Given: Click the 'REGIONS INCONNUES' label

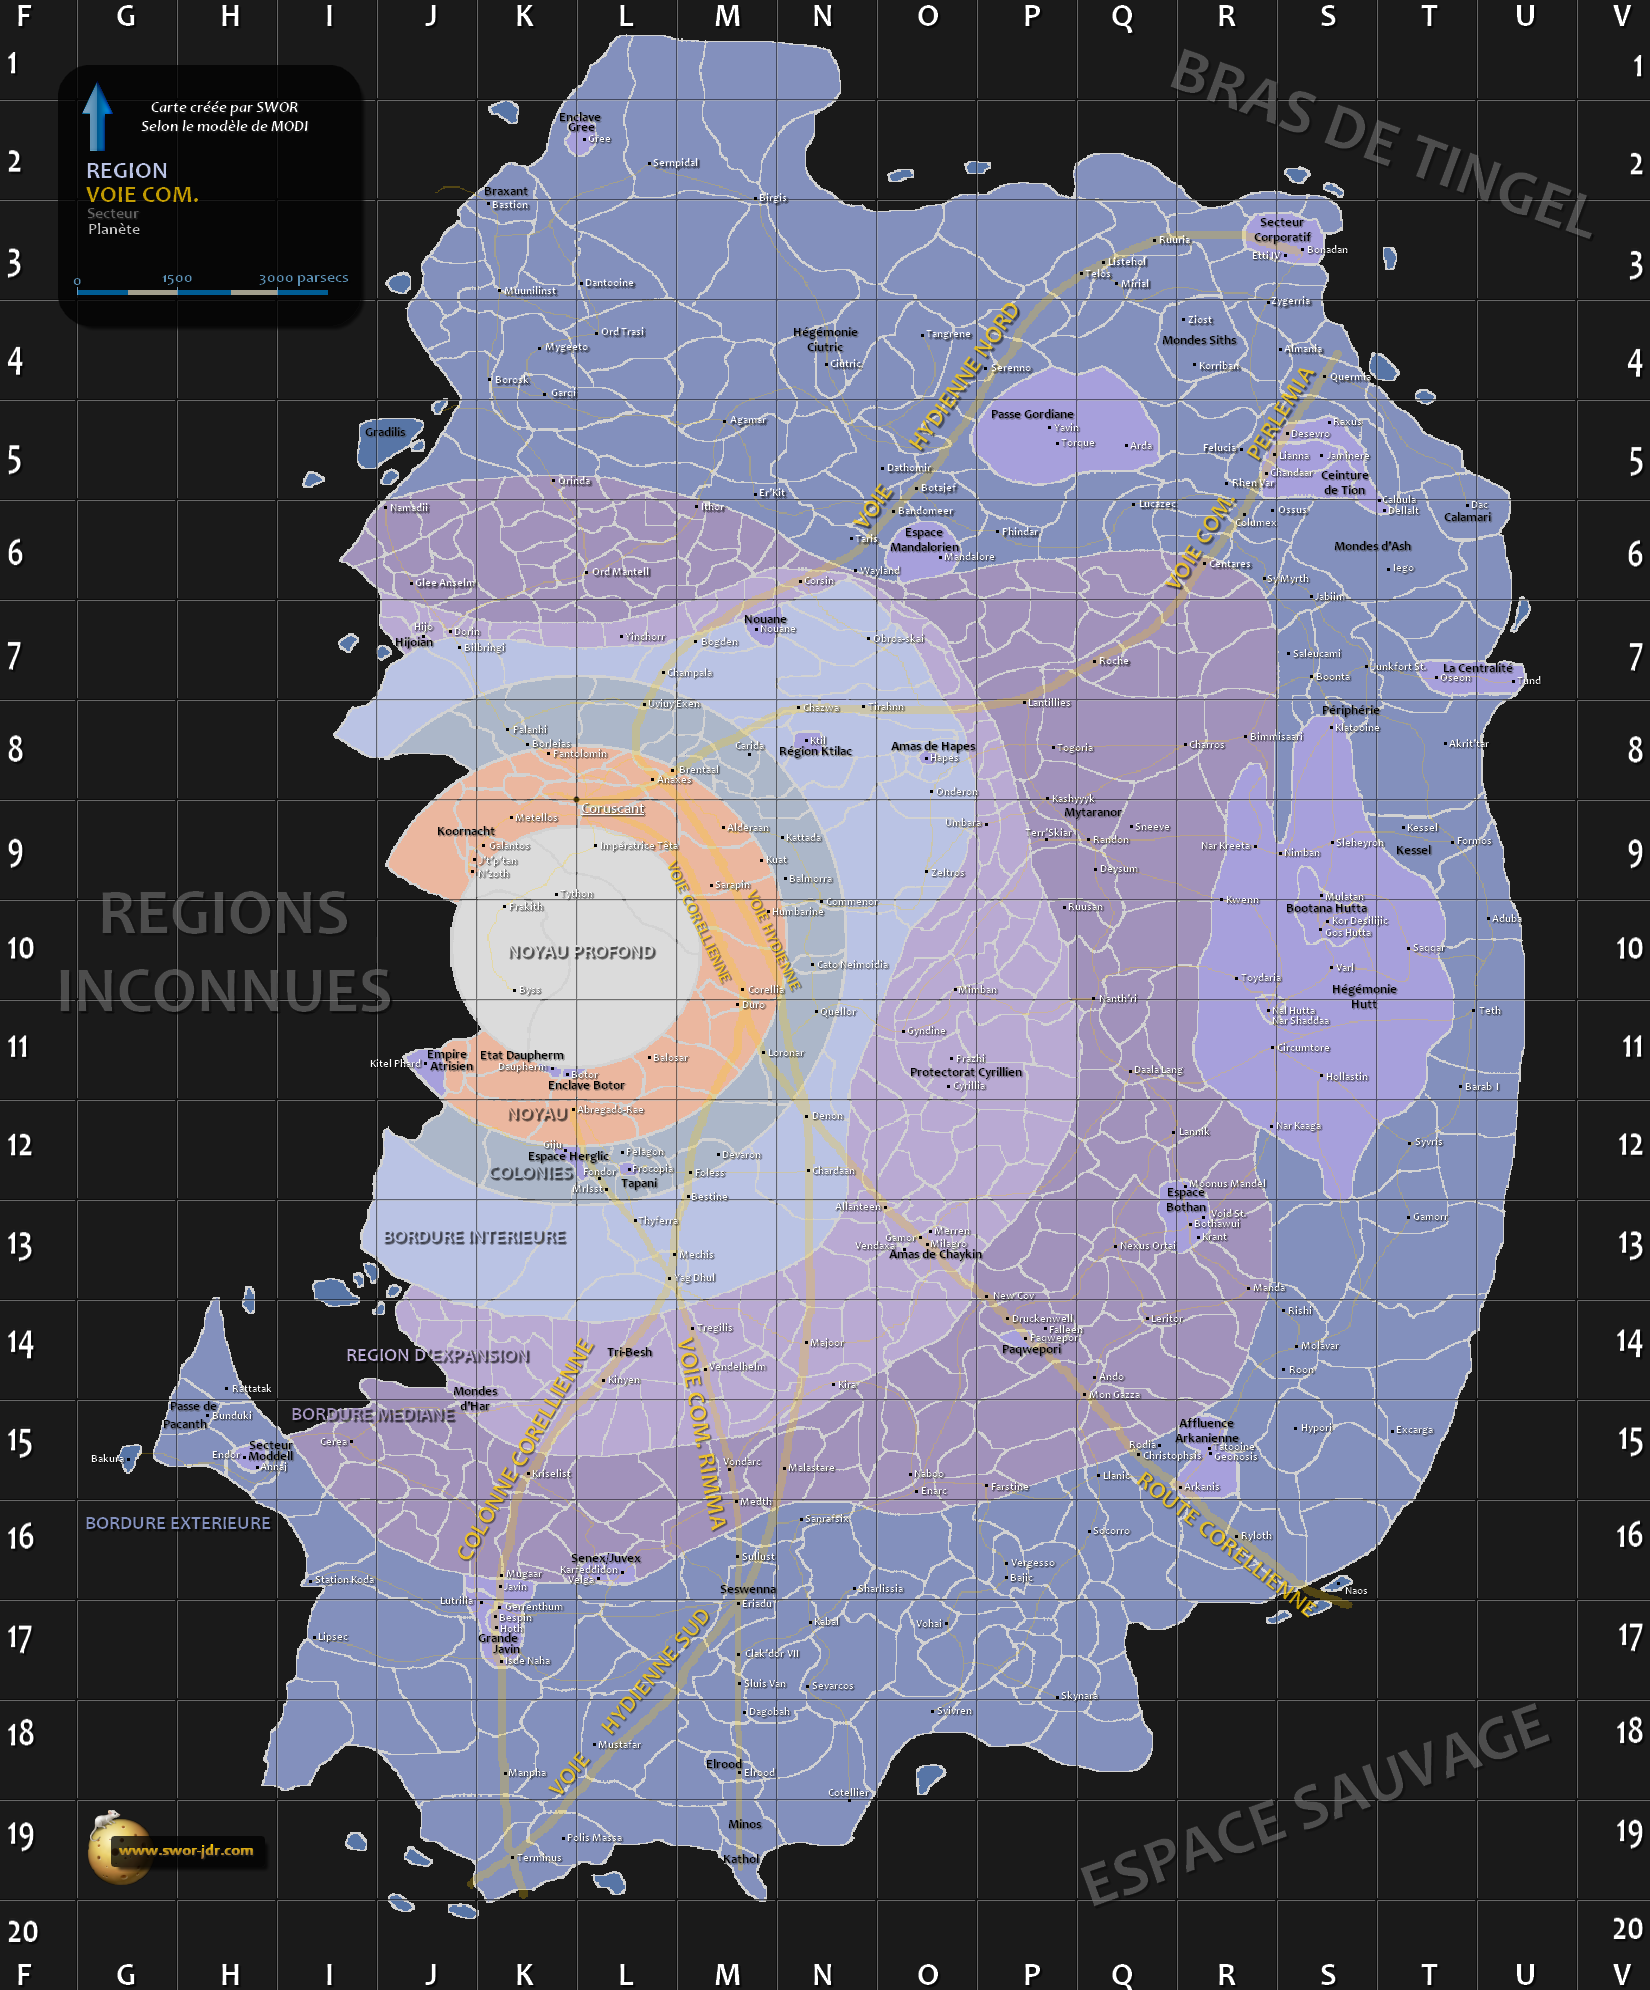Looking at the screenshot, I should click(x=224, y=952).
